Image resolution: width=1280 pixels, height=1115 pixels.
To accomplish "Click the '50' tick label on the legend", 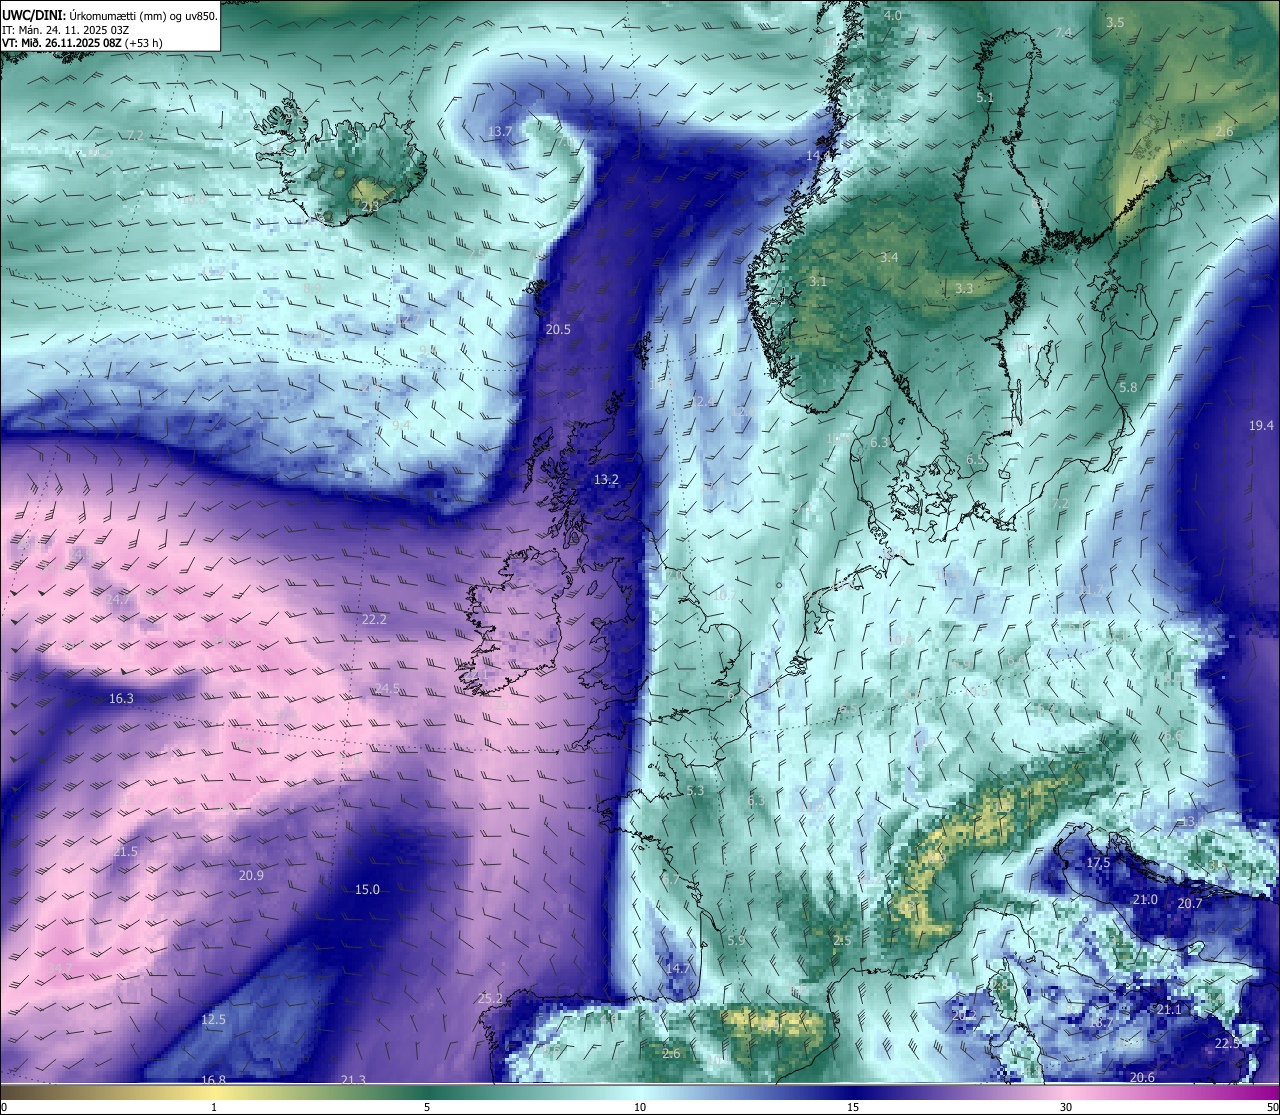I will (x=1272, y=1107).
